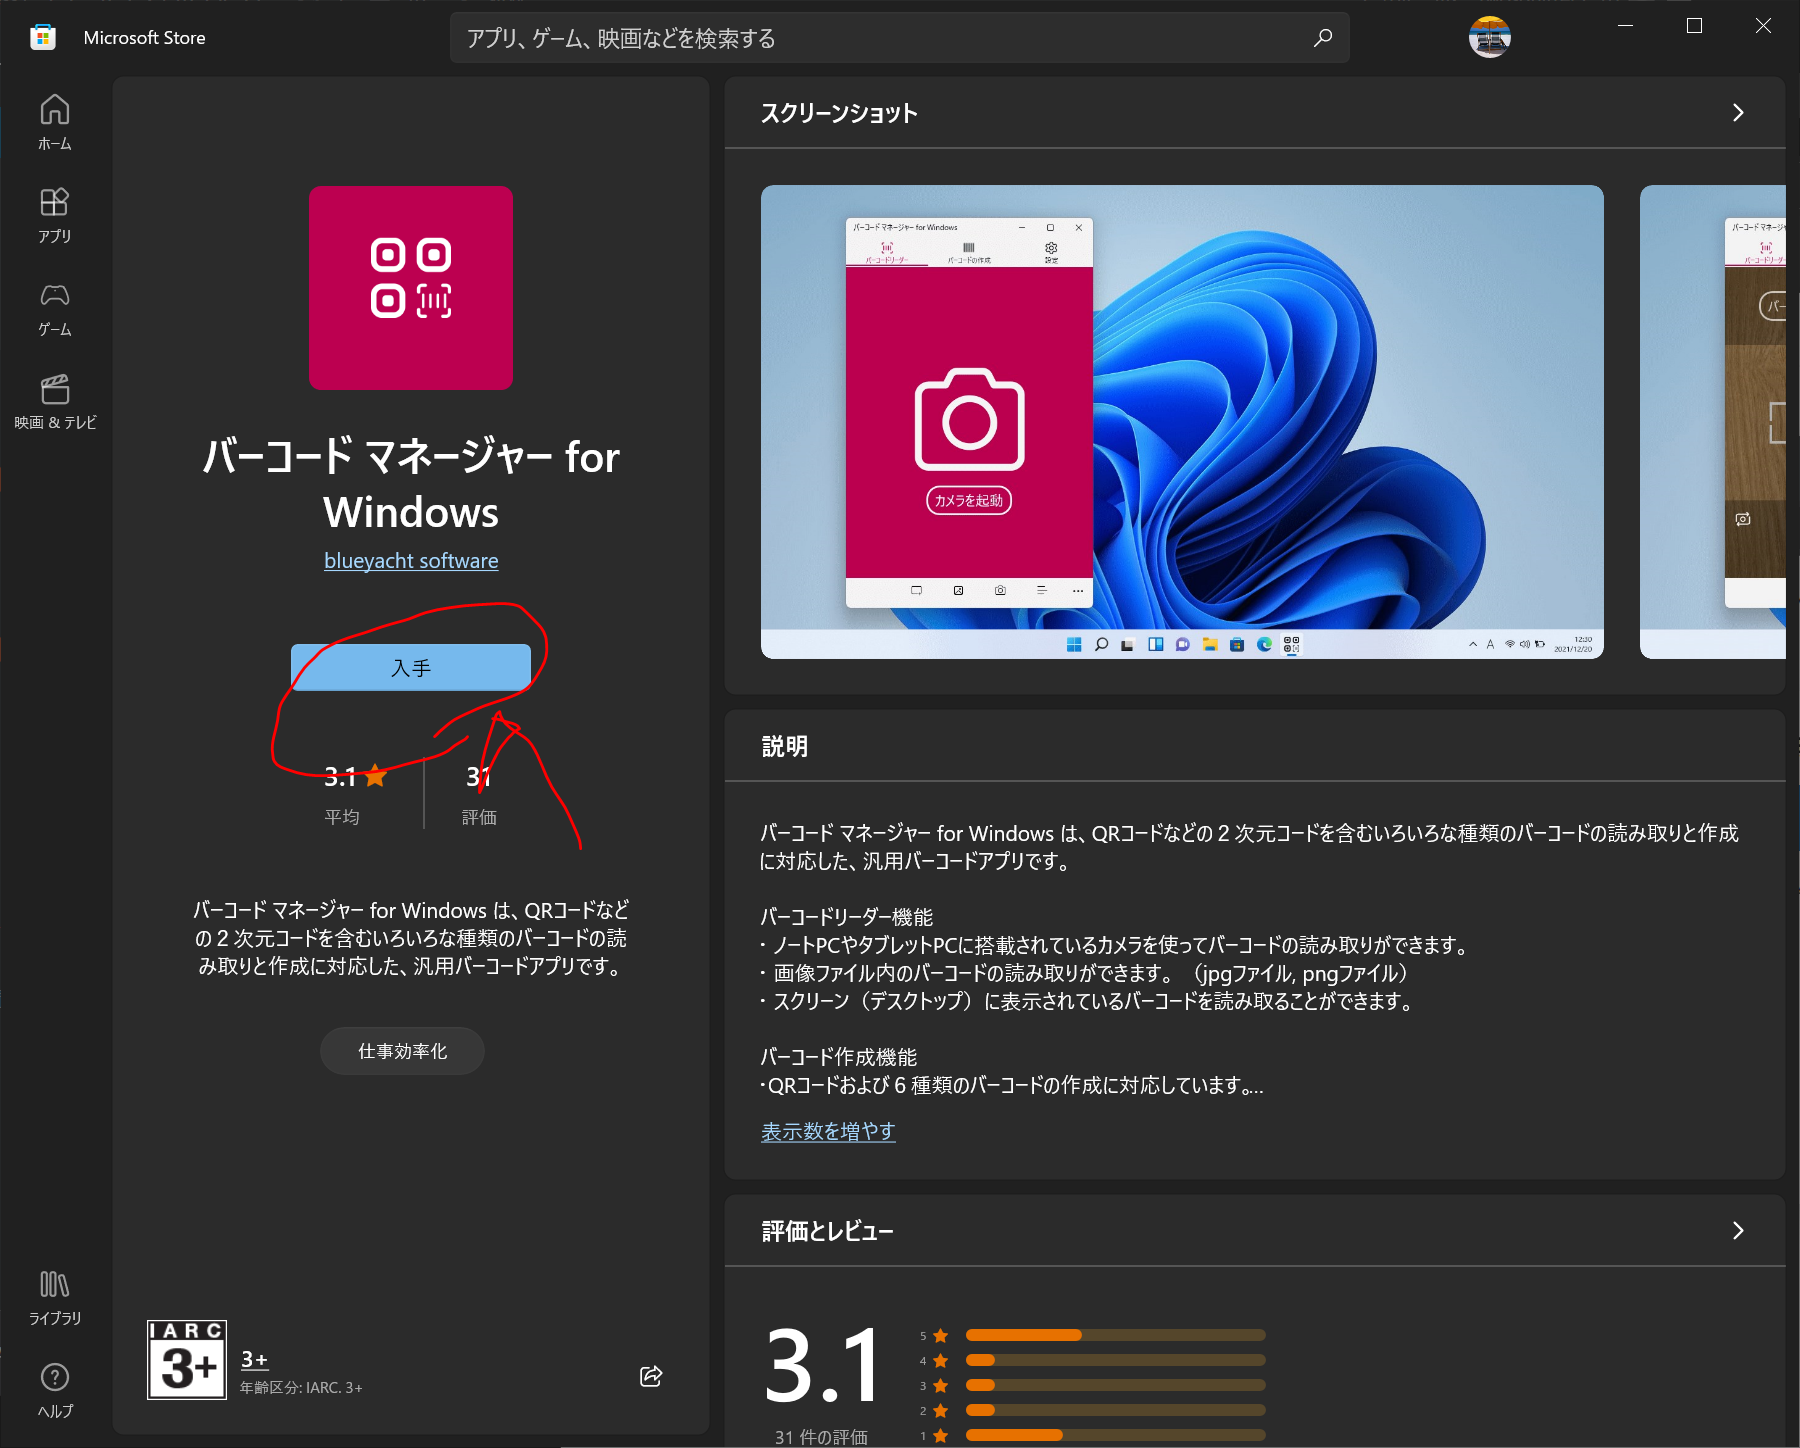The image size is (1800, 1448).
Task: Expand the スクリーンショット section chevron
Action: (1738, 112)
